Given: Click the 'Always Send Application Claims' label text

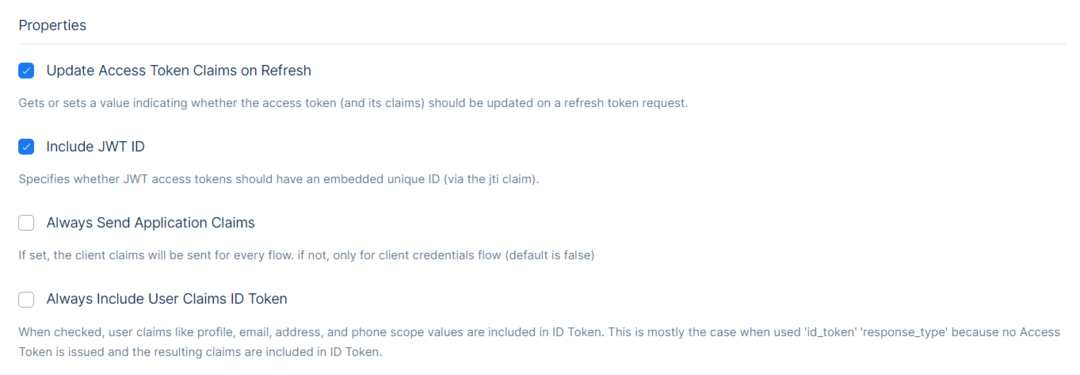Looking at the screenshot, I should [150, 223].
